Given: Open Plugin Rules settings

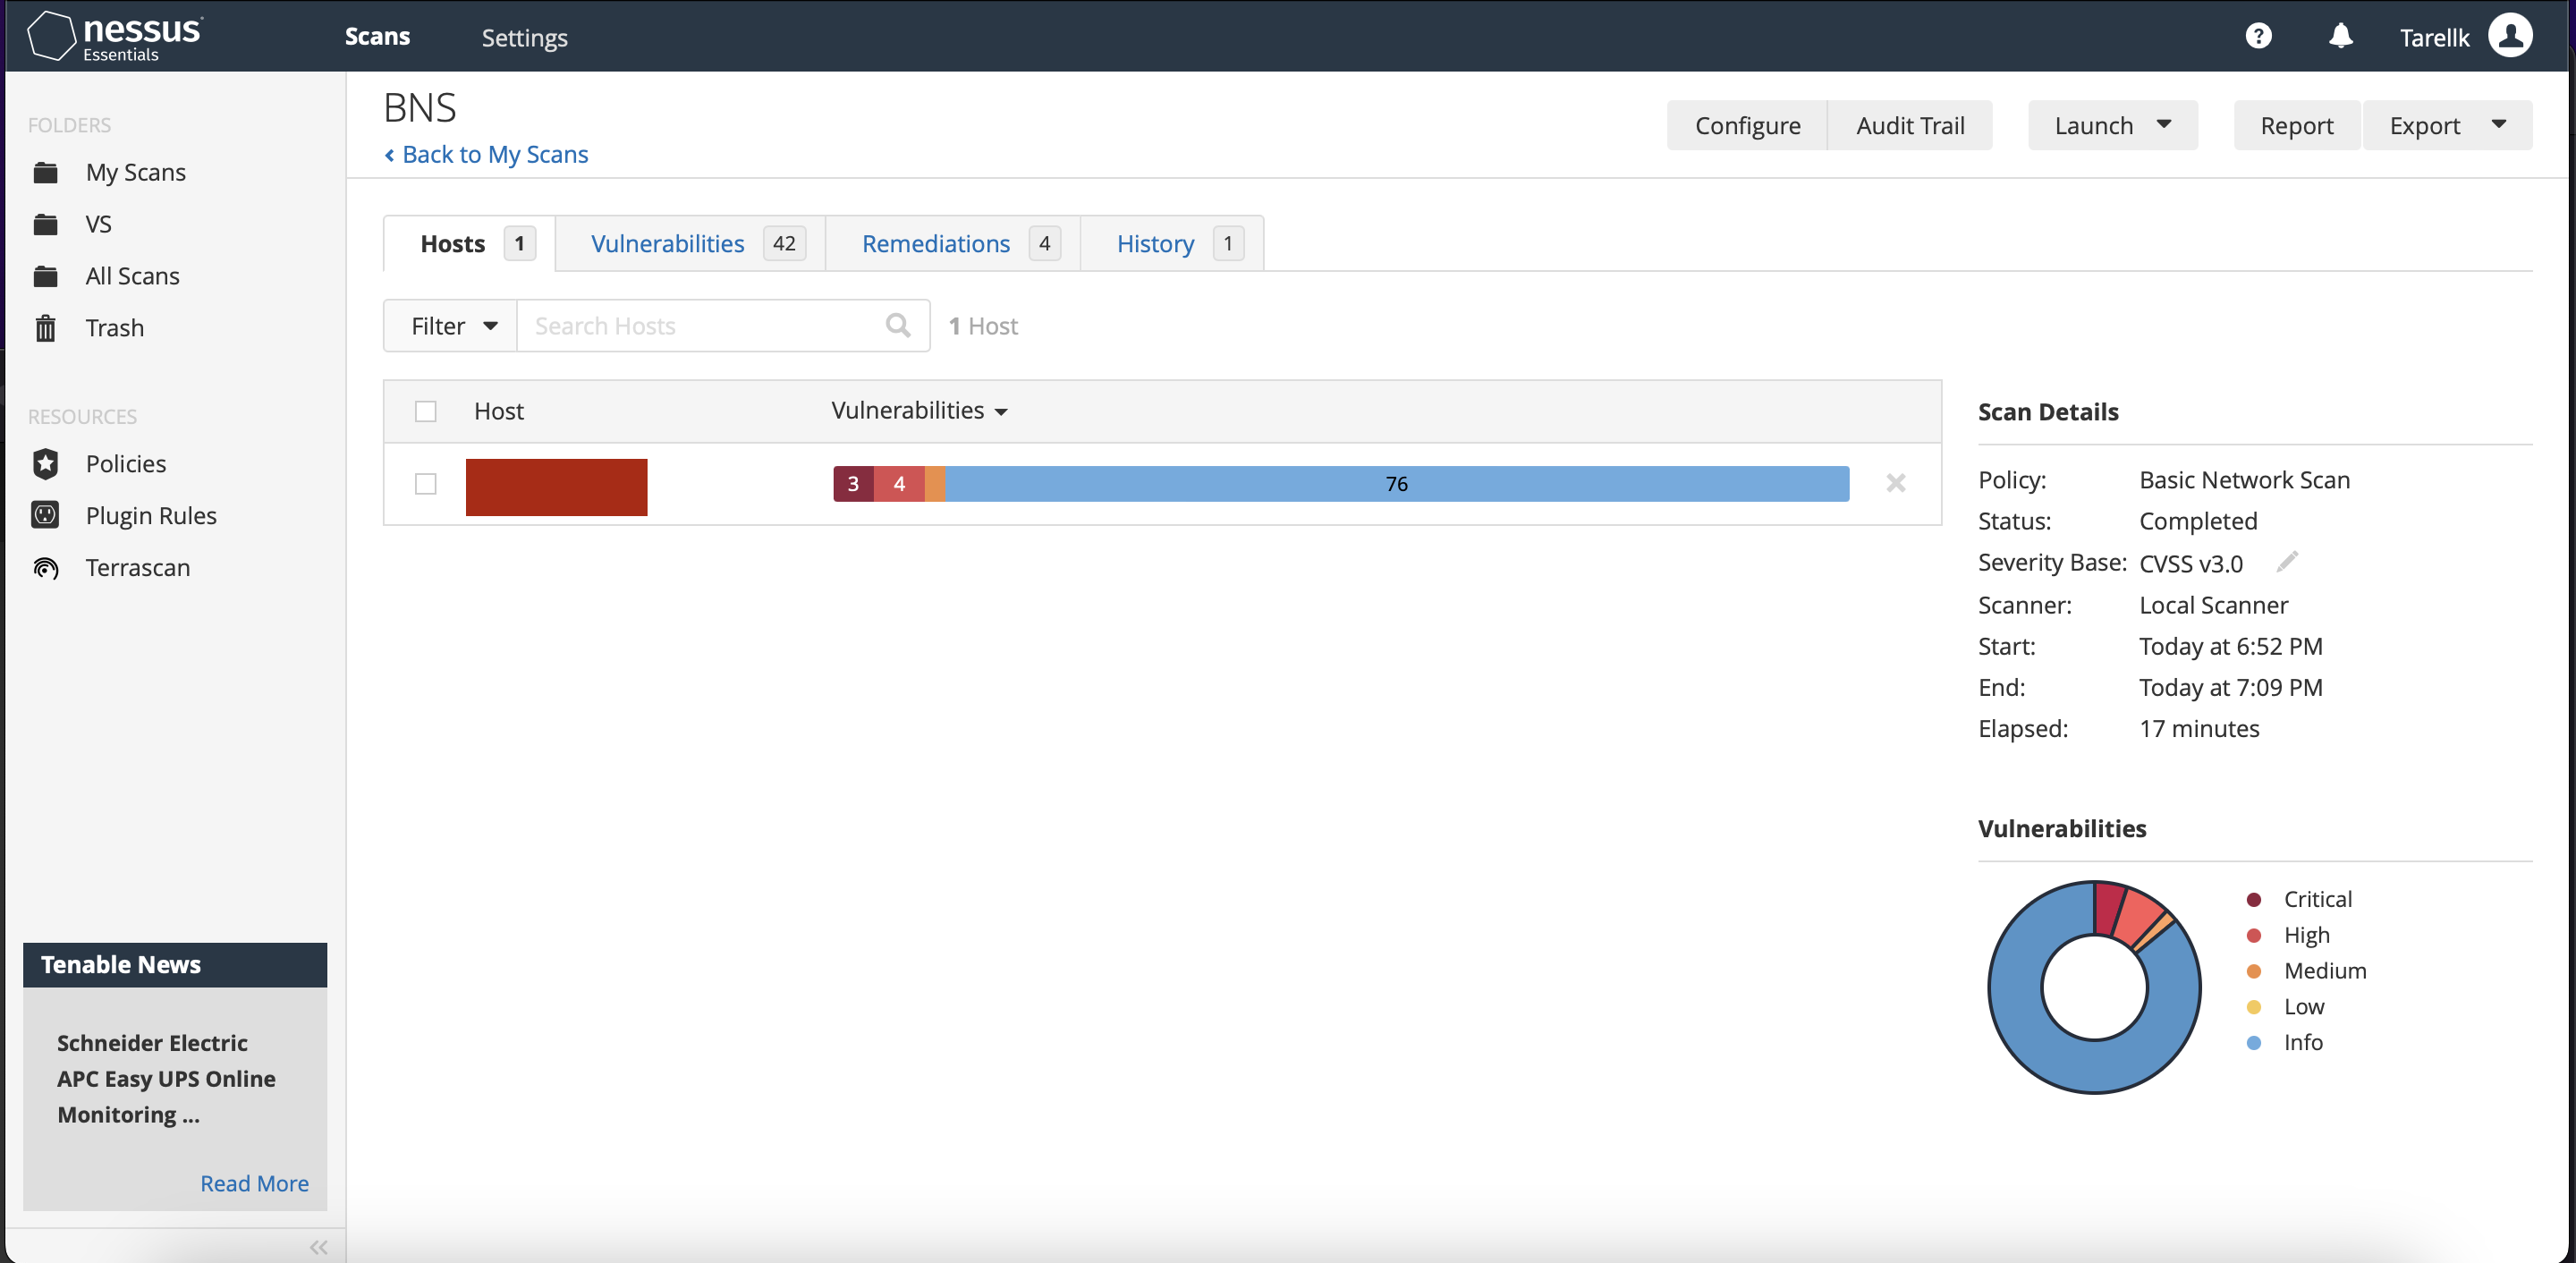Looking at the screenshot, I should 150,515.
